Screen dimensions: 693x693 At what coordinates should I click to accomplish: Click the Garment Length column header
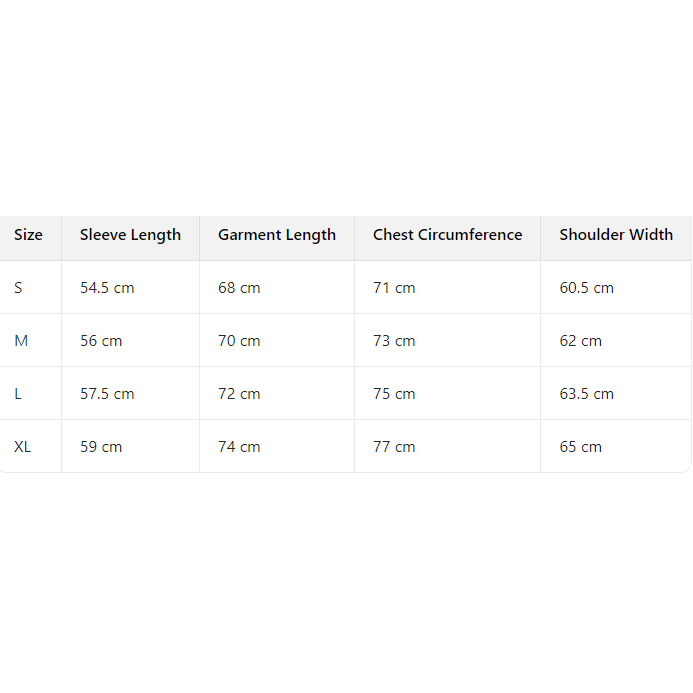pos(277,235)
